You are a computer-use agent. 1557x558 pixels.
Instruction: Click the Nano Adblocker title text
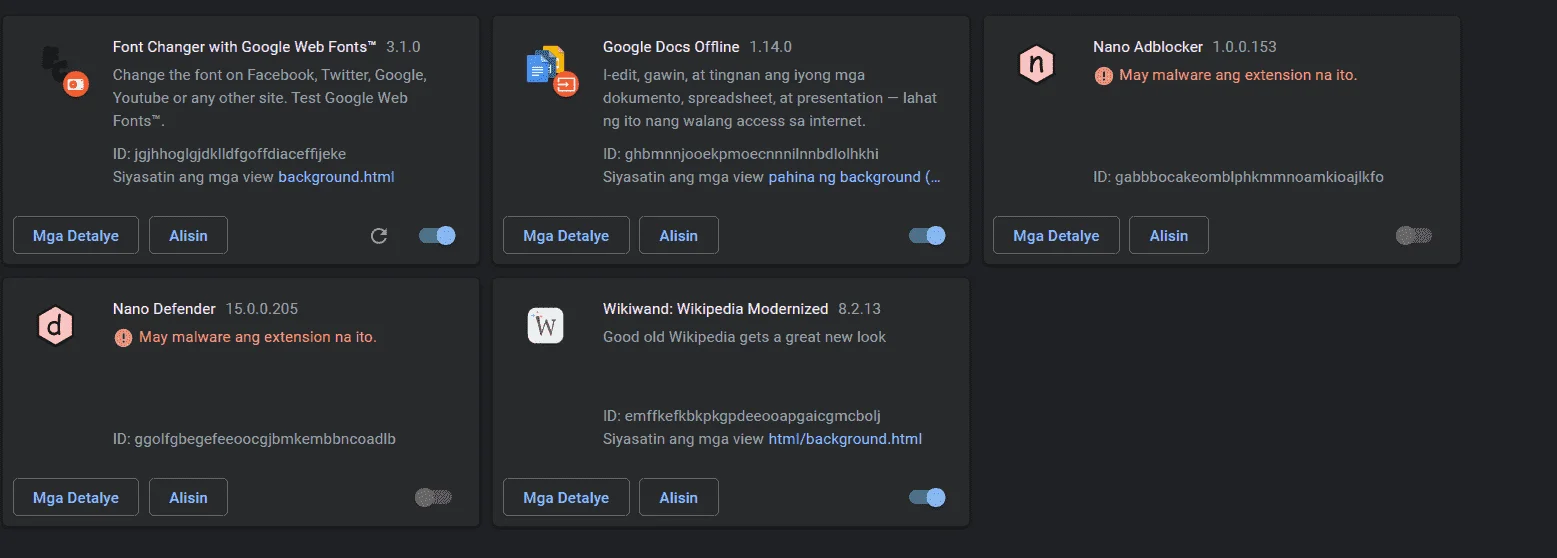(x=1148, y=47)
